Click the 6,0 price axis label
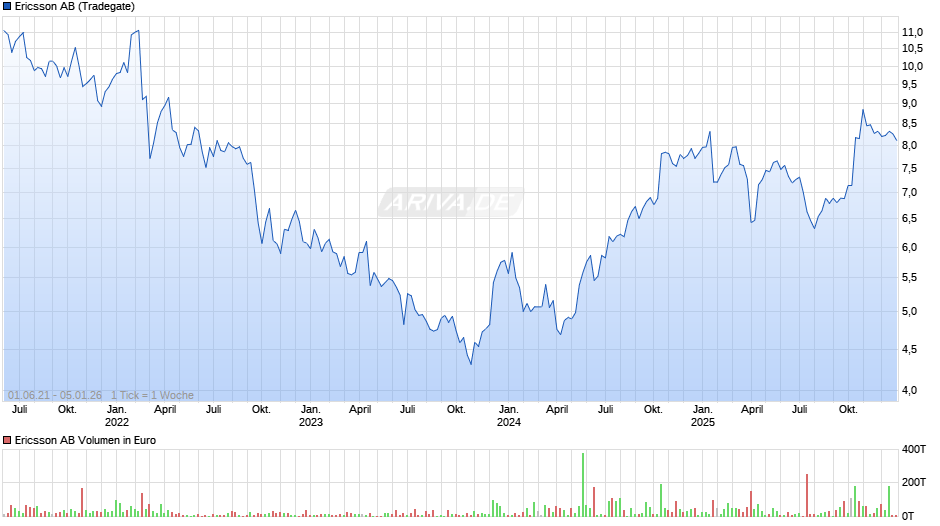This screenshot has width=940, height=526. (909, 247)
